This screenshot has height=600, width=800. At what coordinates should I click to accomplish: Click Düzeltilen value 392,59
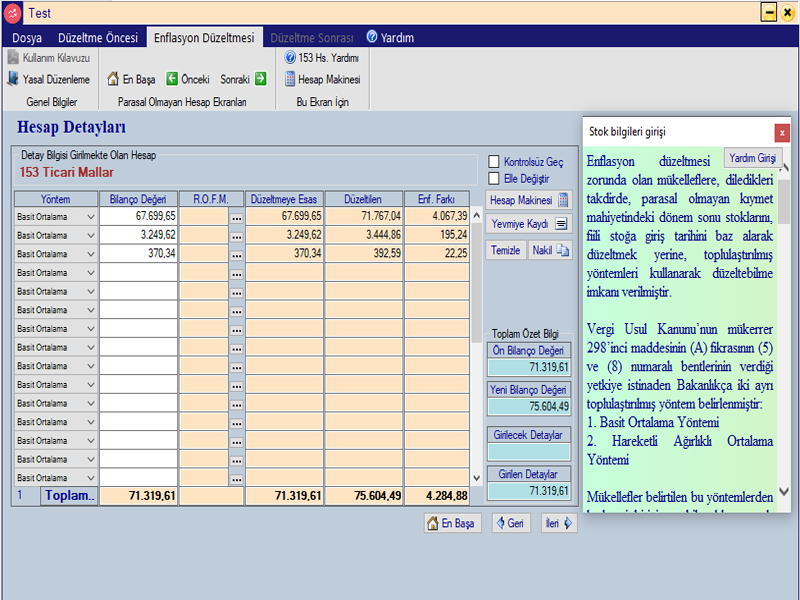coord(364,254)
